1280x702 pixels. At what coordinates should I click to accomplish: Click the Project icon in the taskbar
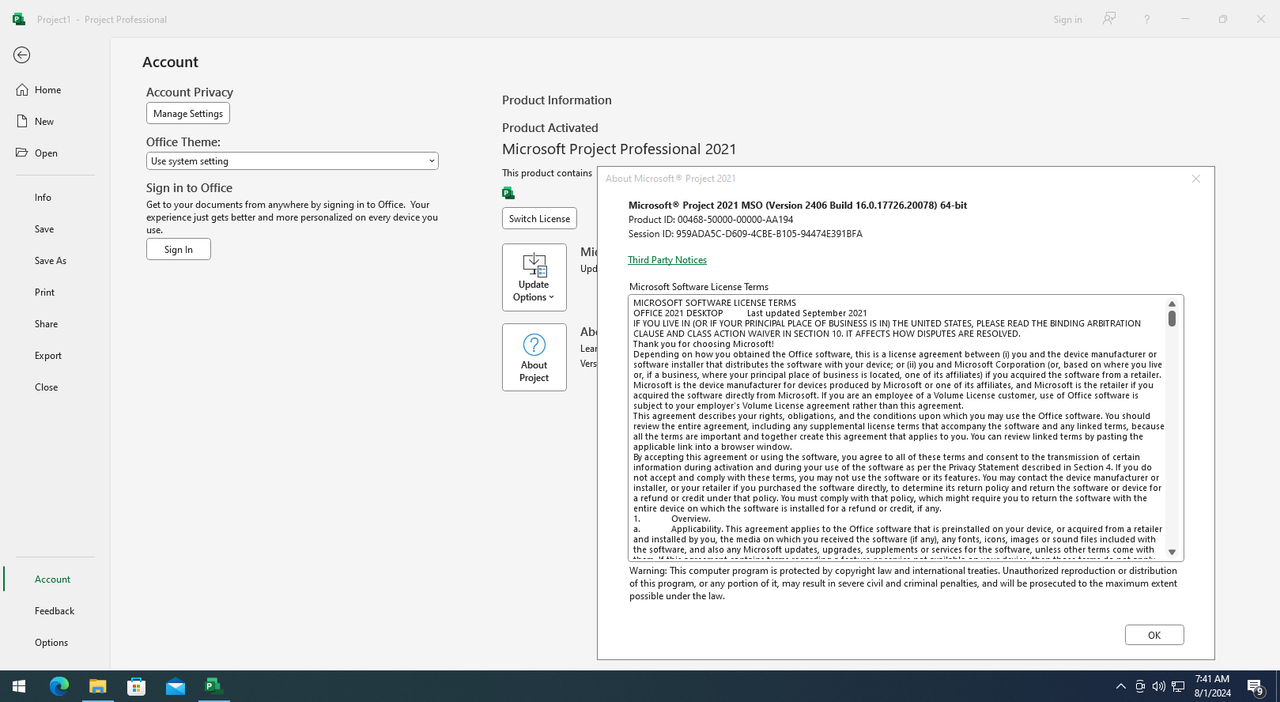[213, 686]
